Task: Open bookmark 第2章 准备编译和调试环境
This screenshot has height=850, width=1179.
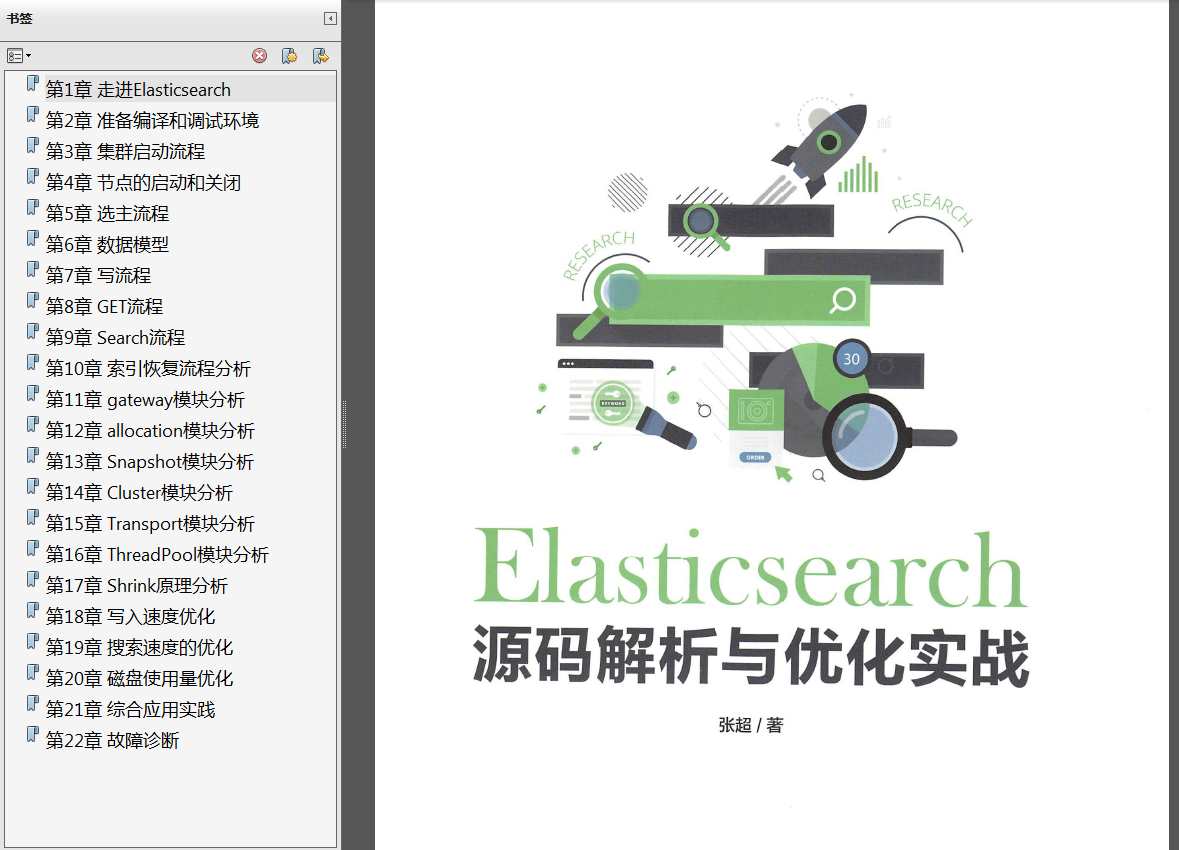Action: [153, 120]
